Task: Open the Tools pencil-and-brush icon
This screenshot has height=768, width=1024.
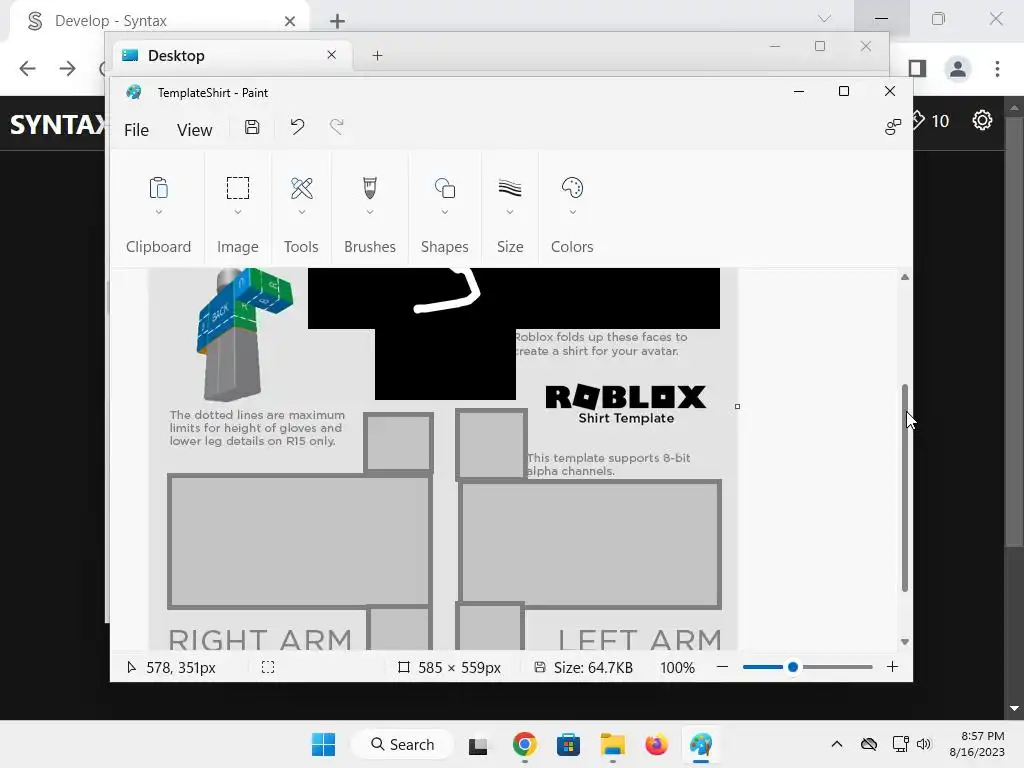Action: click(x=302, y=188)
